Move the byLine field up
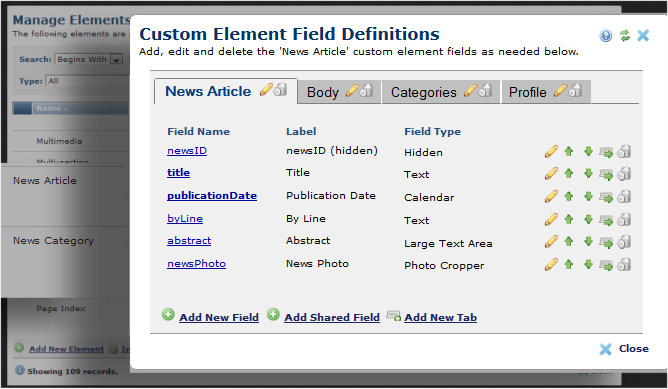 tap(569, 219)
